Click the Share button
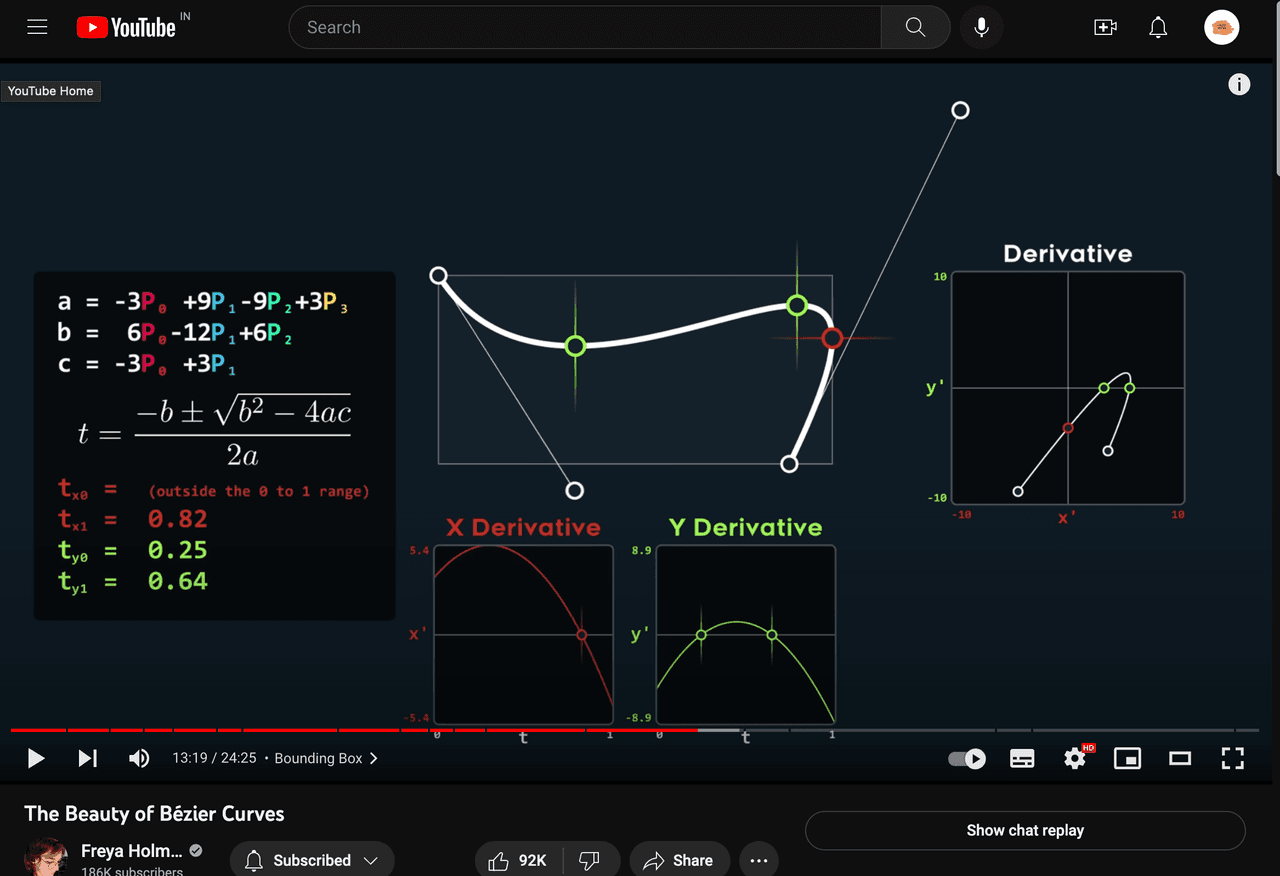This screenshot has width=1280, height=876. point(679,860)
